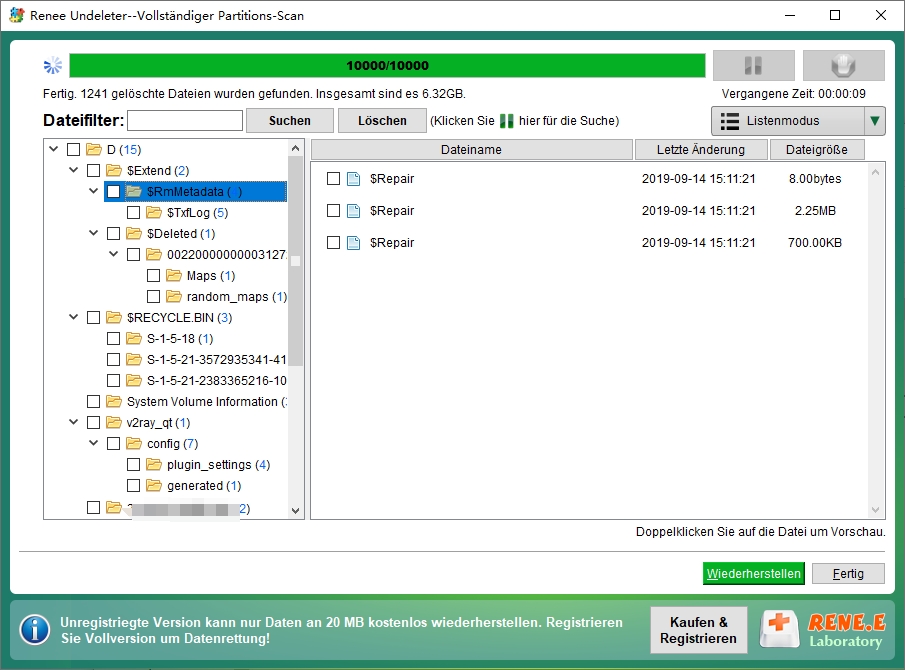The image size is (905, 670).
Task: Check the box for 8.00bytes $Repair file
Action: [x=333, y=178]
